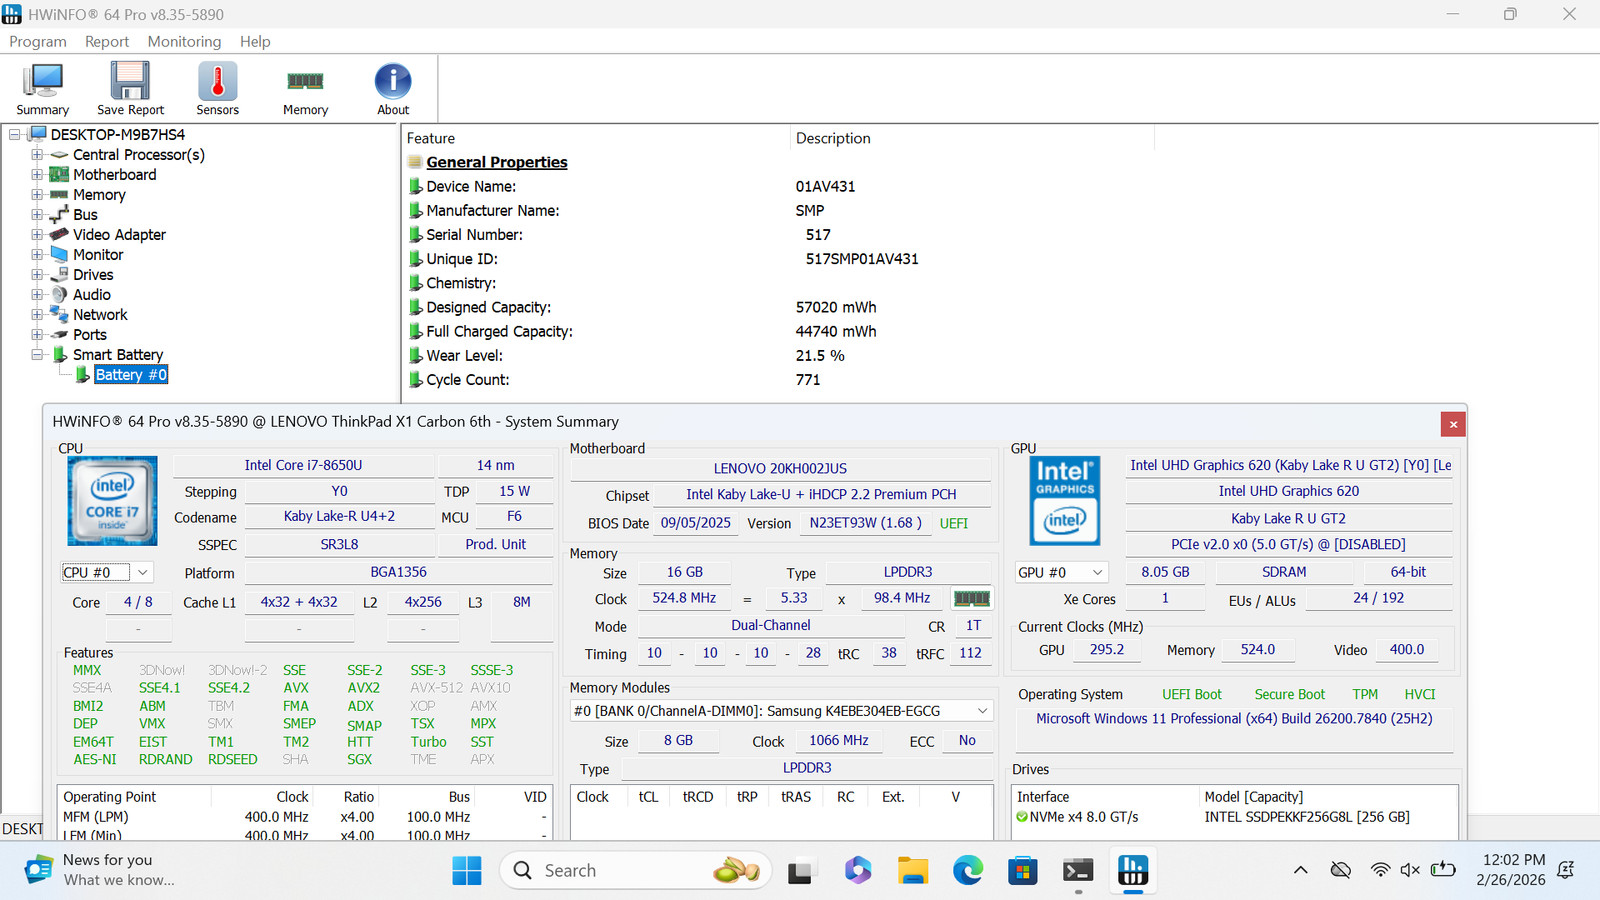This screenshot has width=1600, height=900.
Task: Click the memory module chip icon
Action: click(x=971, y=598)
